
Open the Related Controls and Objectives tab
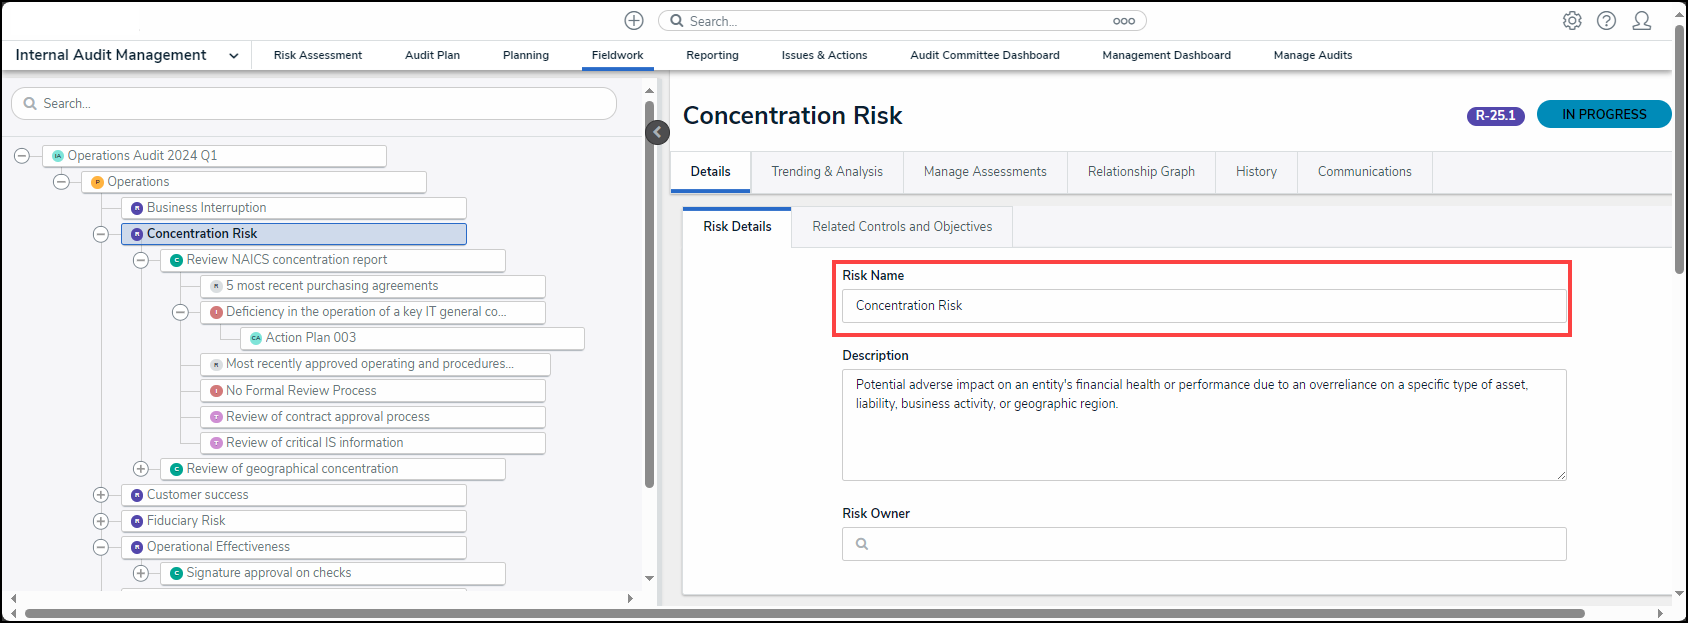click(902, 227)
